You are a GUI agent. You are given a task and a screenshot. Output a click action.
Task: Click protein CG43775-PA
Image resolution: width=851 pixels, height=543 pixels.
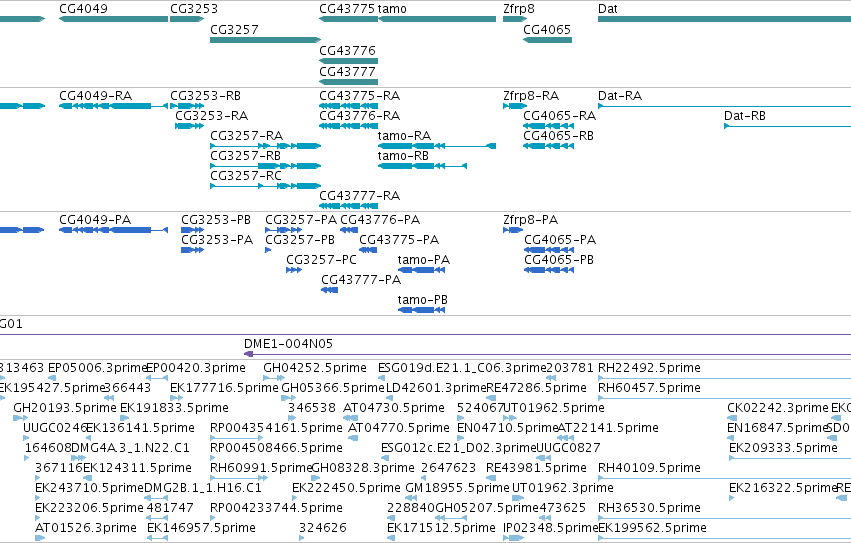[x=368, y=250]
